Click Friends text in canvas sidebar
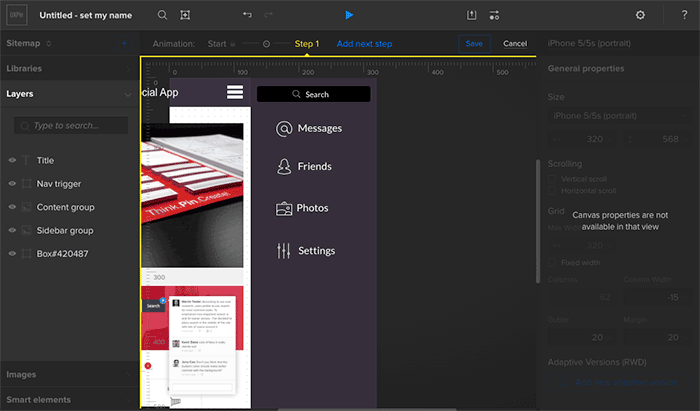Viewport: 700px width, 411px height. click(x=315, y=166)
